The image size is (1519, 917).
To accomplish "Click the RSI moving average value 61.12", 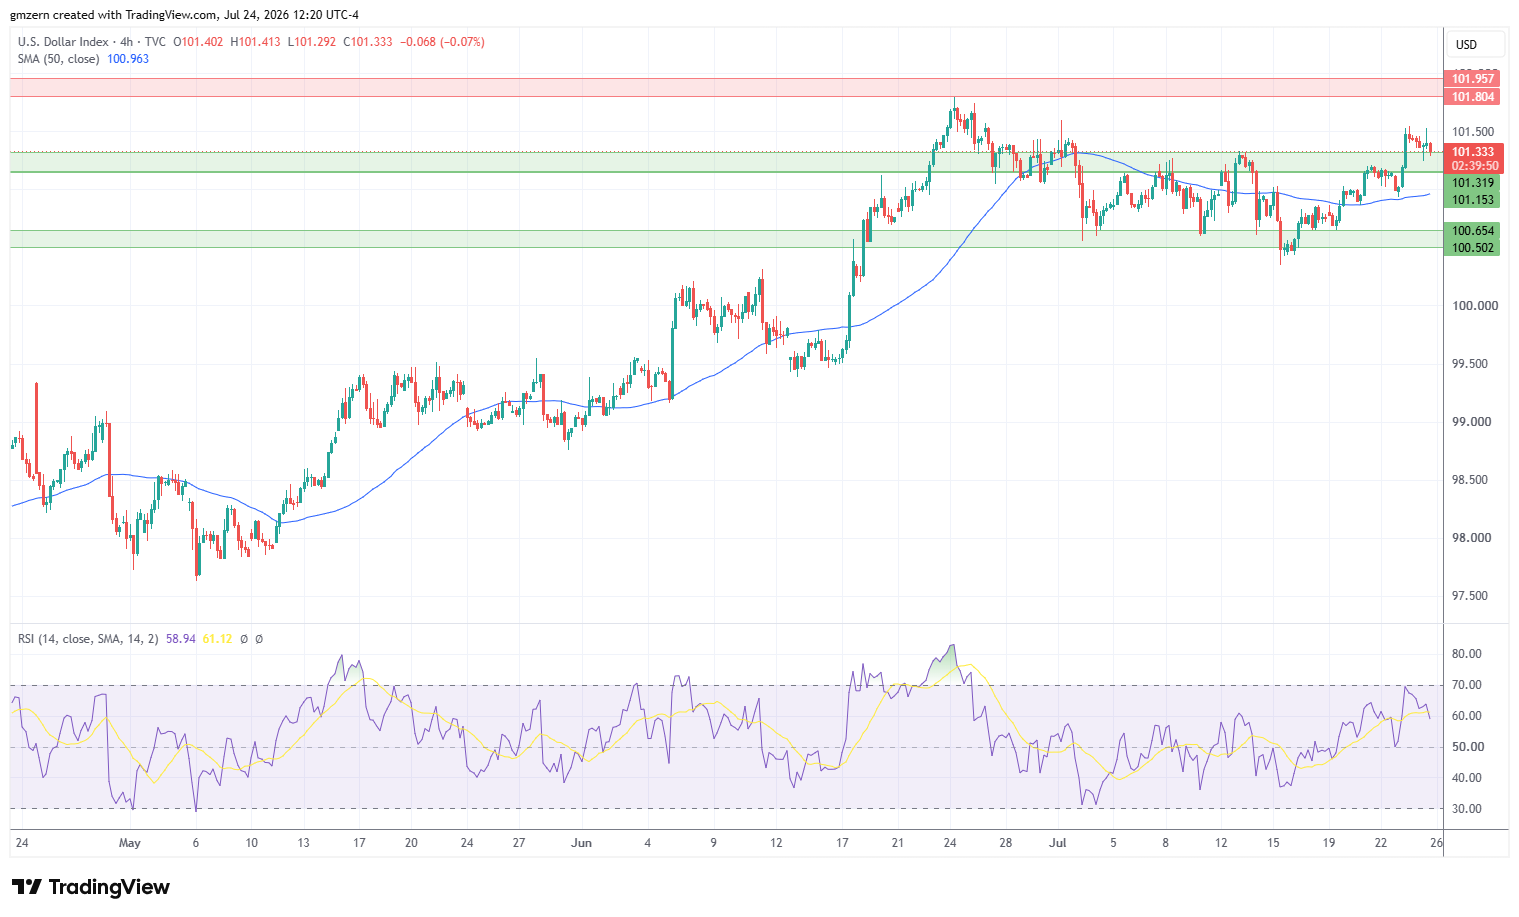I will [x=217, y=638].
